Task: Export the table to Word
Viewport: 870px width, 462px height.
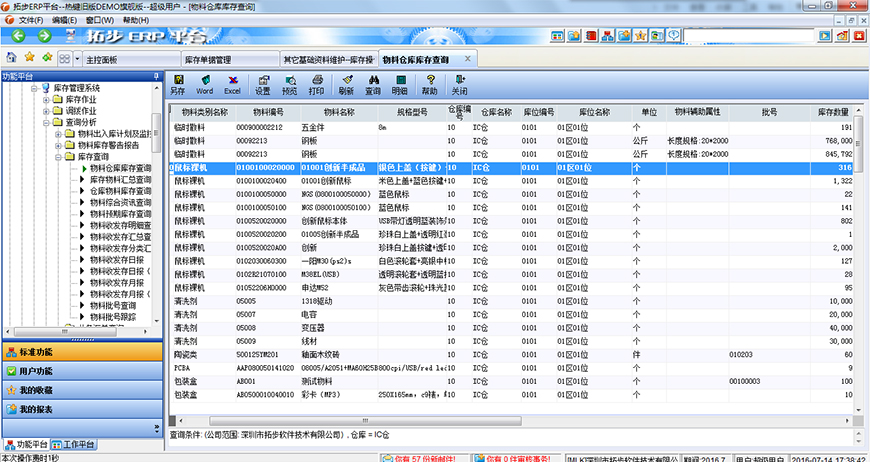Action: click(x=205, y=84)
